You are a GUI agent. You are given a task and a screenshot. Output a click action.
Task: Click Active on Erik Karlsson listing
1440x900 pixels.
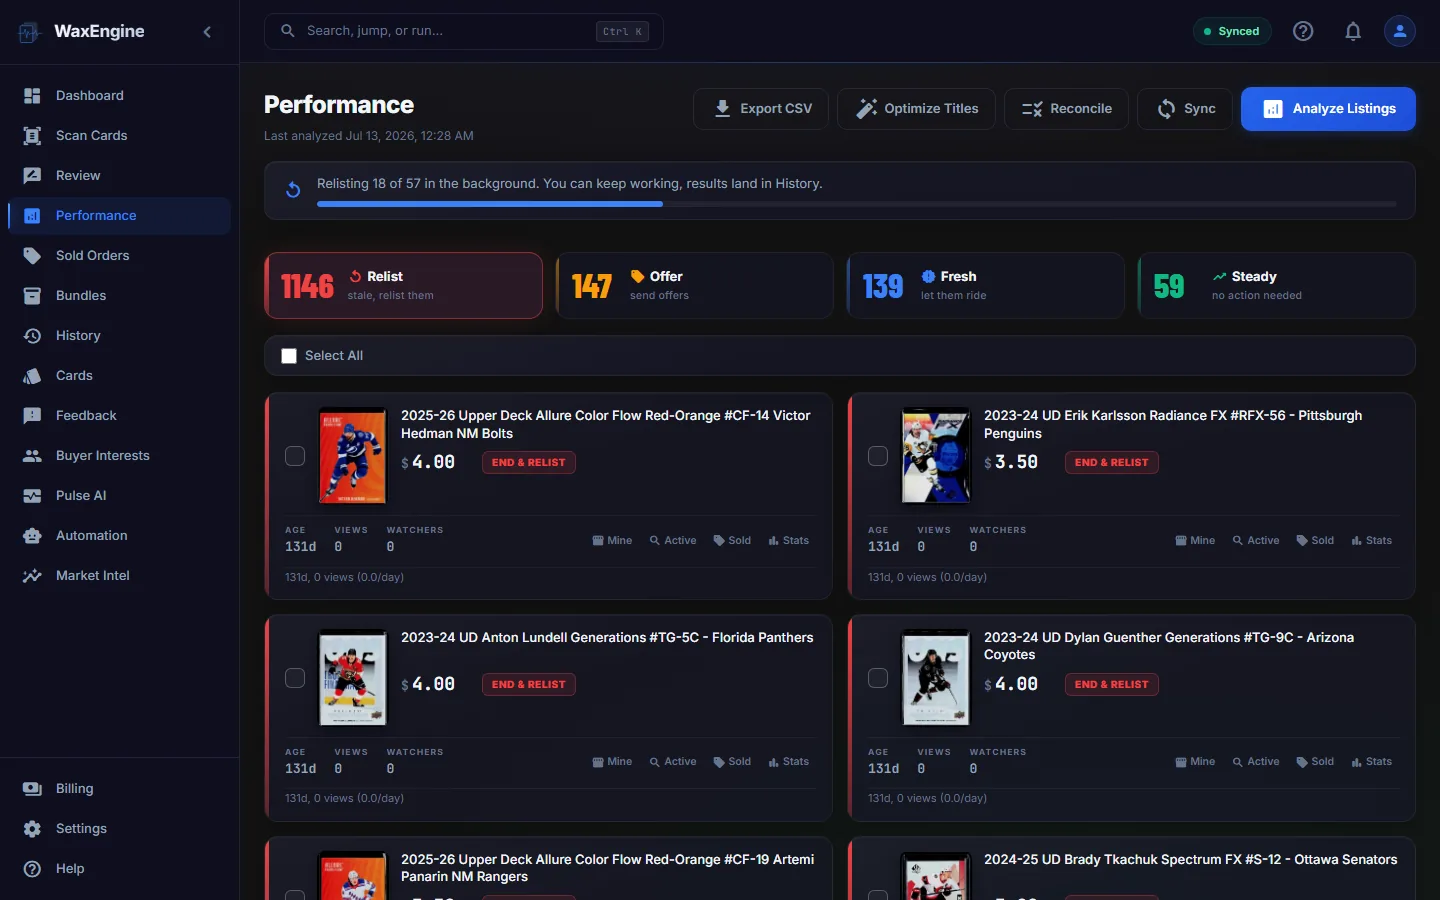tap(1256, 541)
